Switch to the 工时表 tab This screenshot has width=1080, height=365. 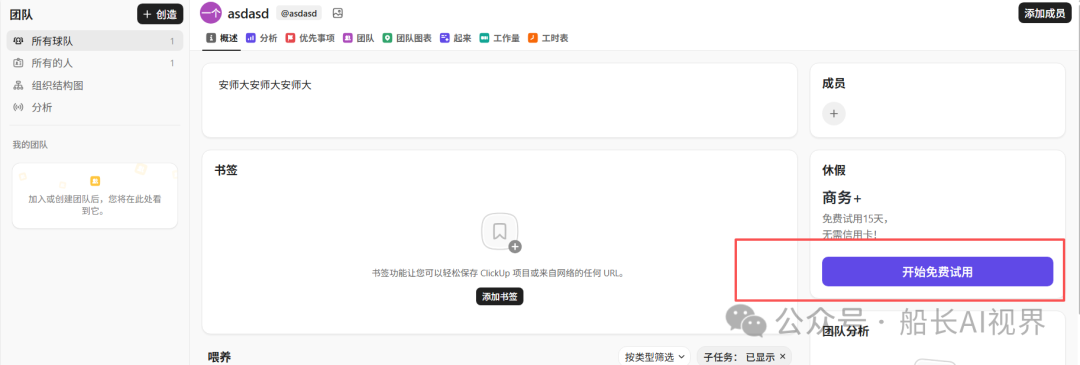point(548,39)
